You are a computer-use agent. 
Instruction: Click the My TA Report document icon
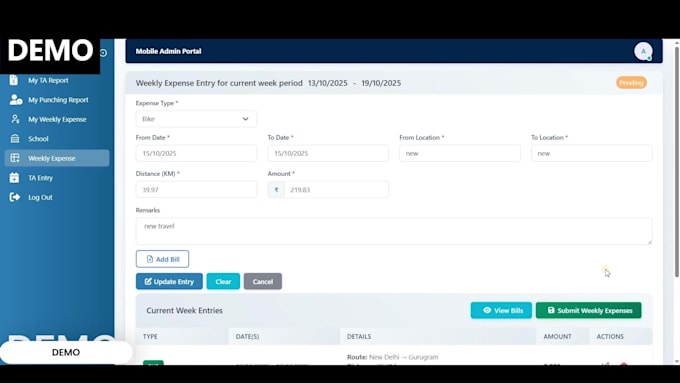point(14,80)
